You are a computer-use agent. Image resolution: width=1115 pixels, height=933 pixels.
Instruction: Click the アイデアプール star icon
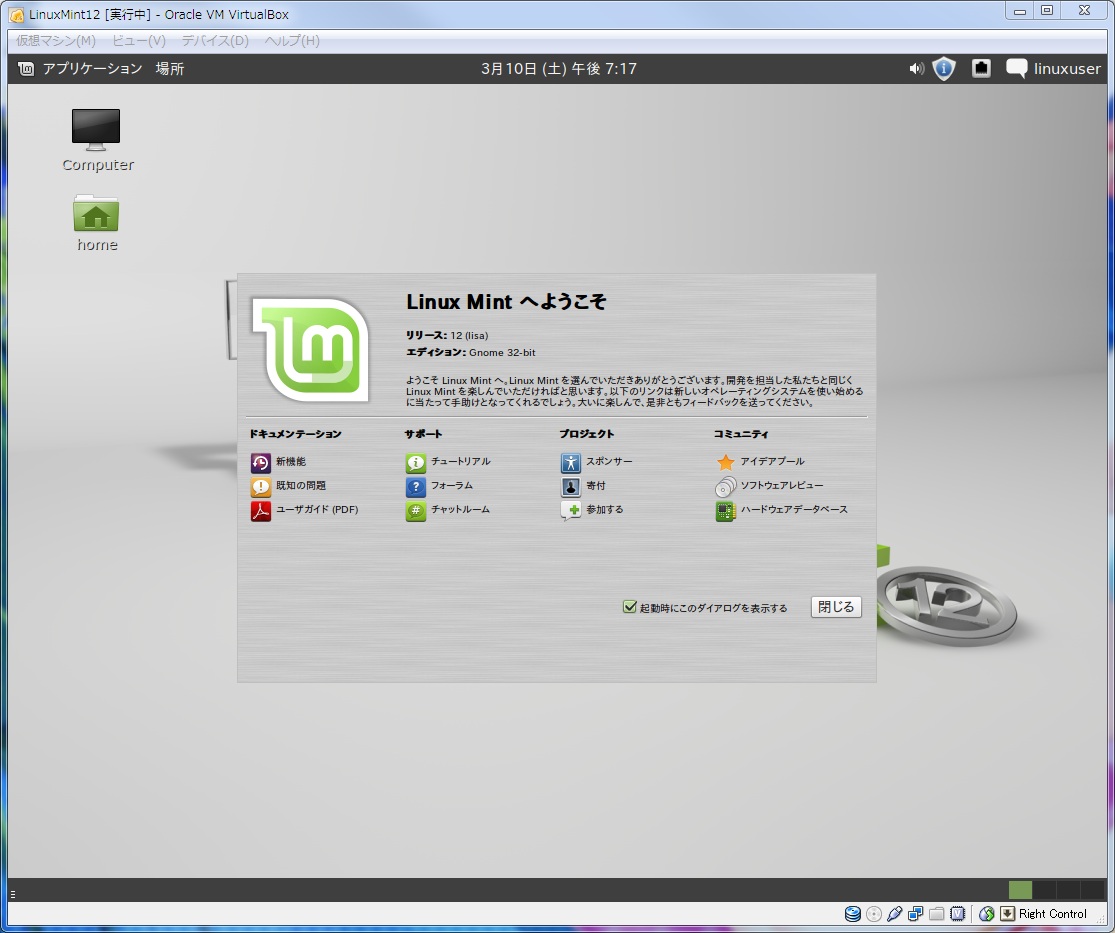point(726,463)
